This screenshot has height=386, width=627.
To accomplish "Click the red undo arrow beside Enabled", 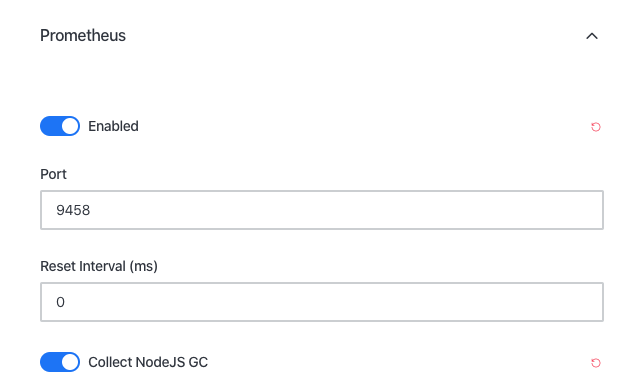I will point(595,127).
